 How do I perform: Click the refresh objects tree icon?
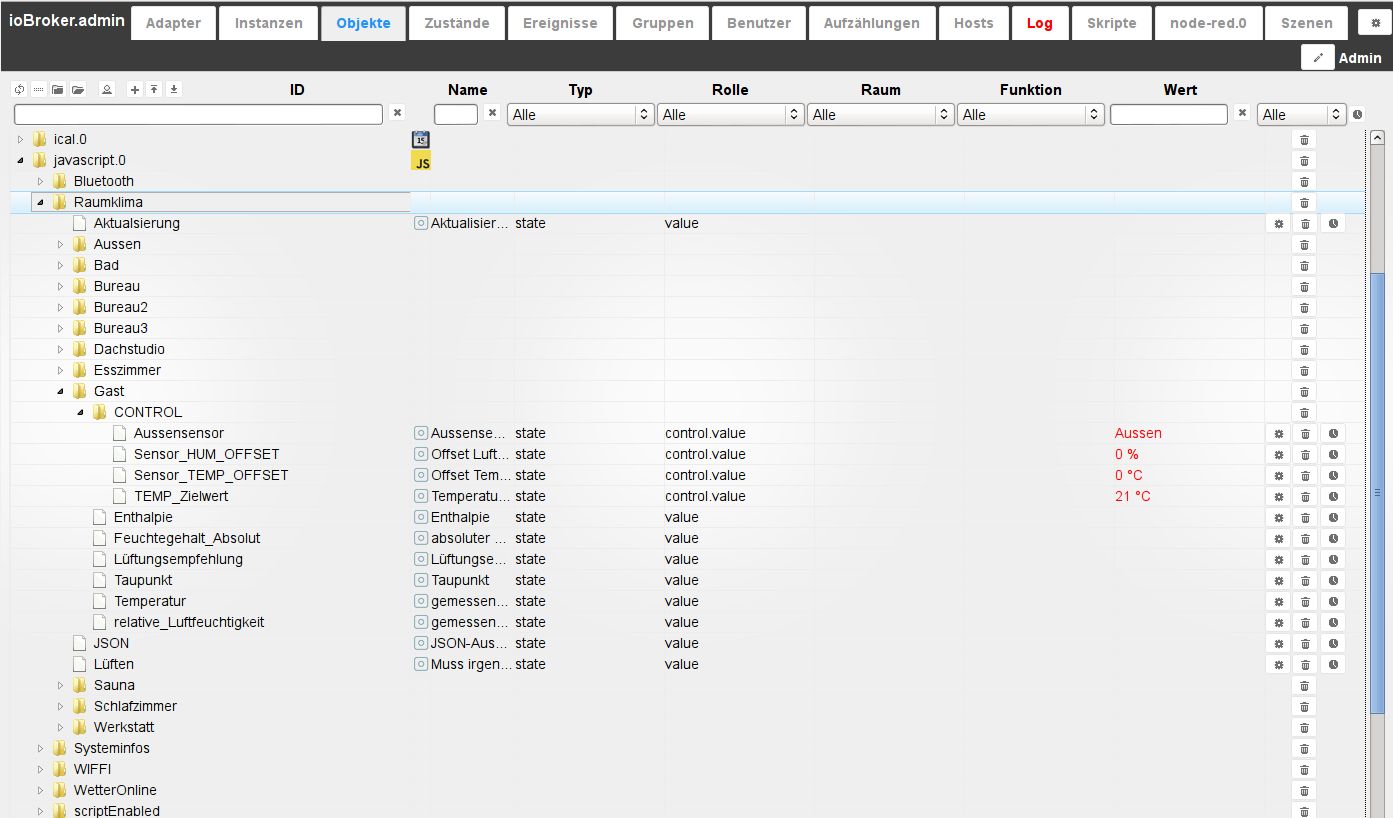(x=19, y=90)
